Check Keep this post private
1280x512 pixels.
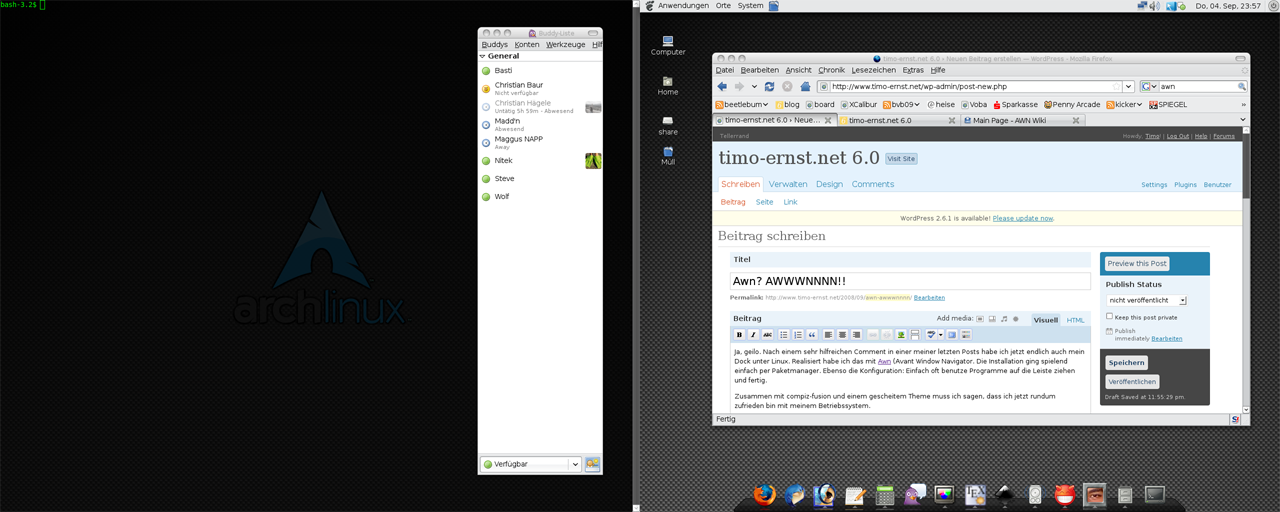coord(1109,317)
